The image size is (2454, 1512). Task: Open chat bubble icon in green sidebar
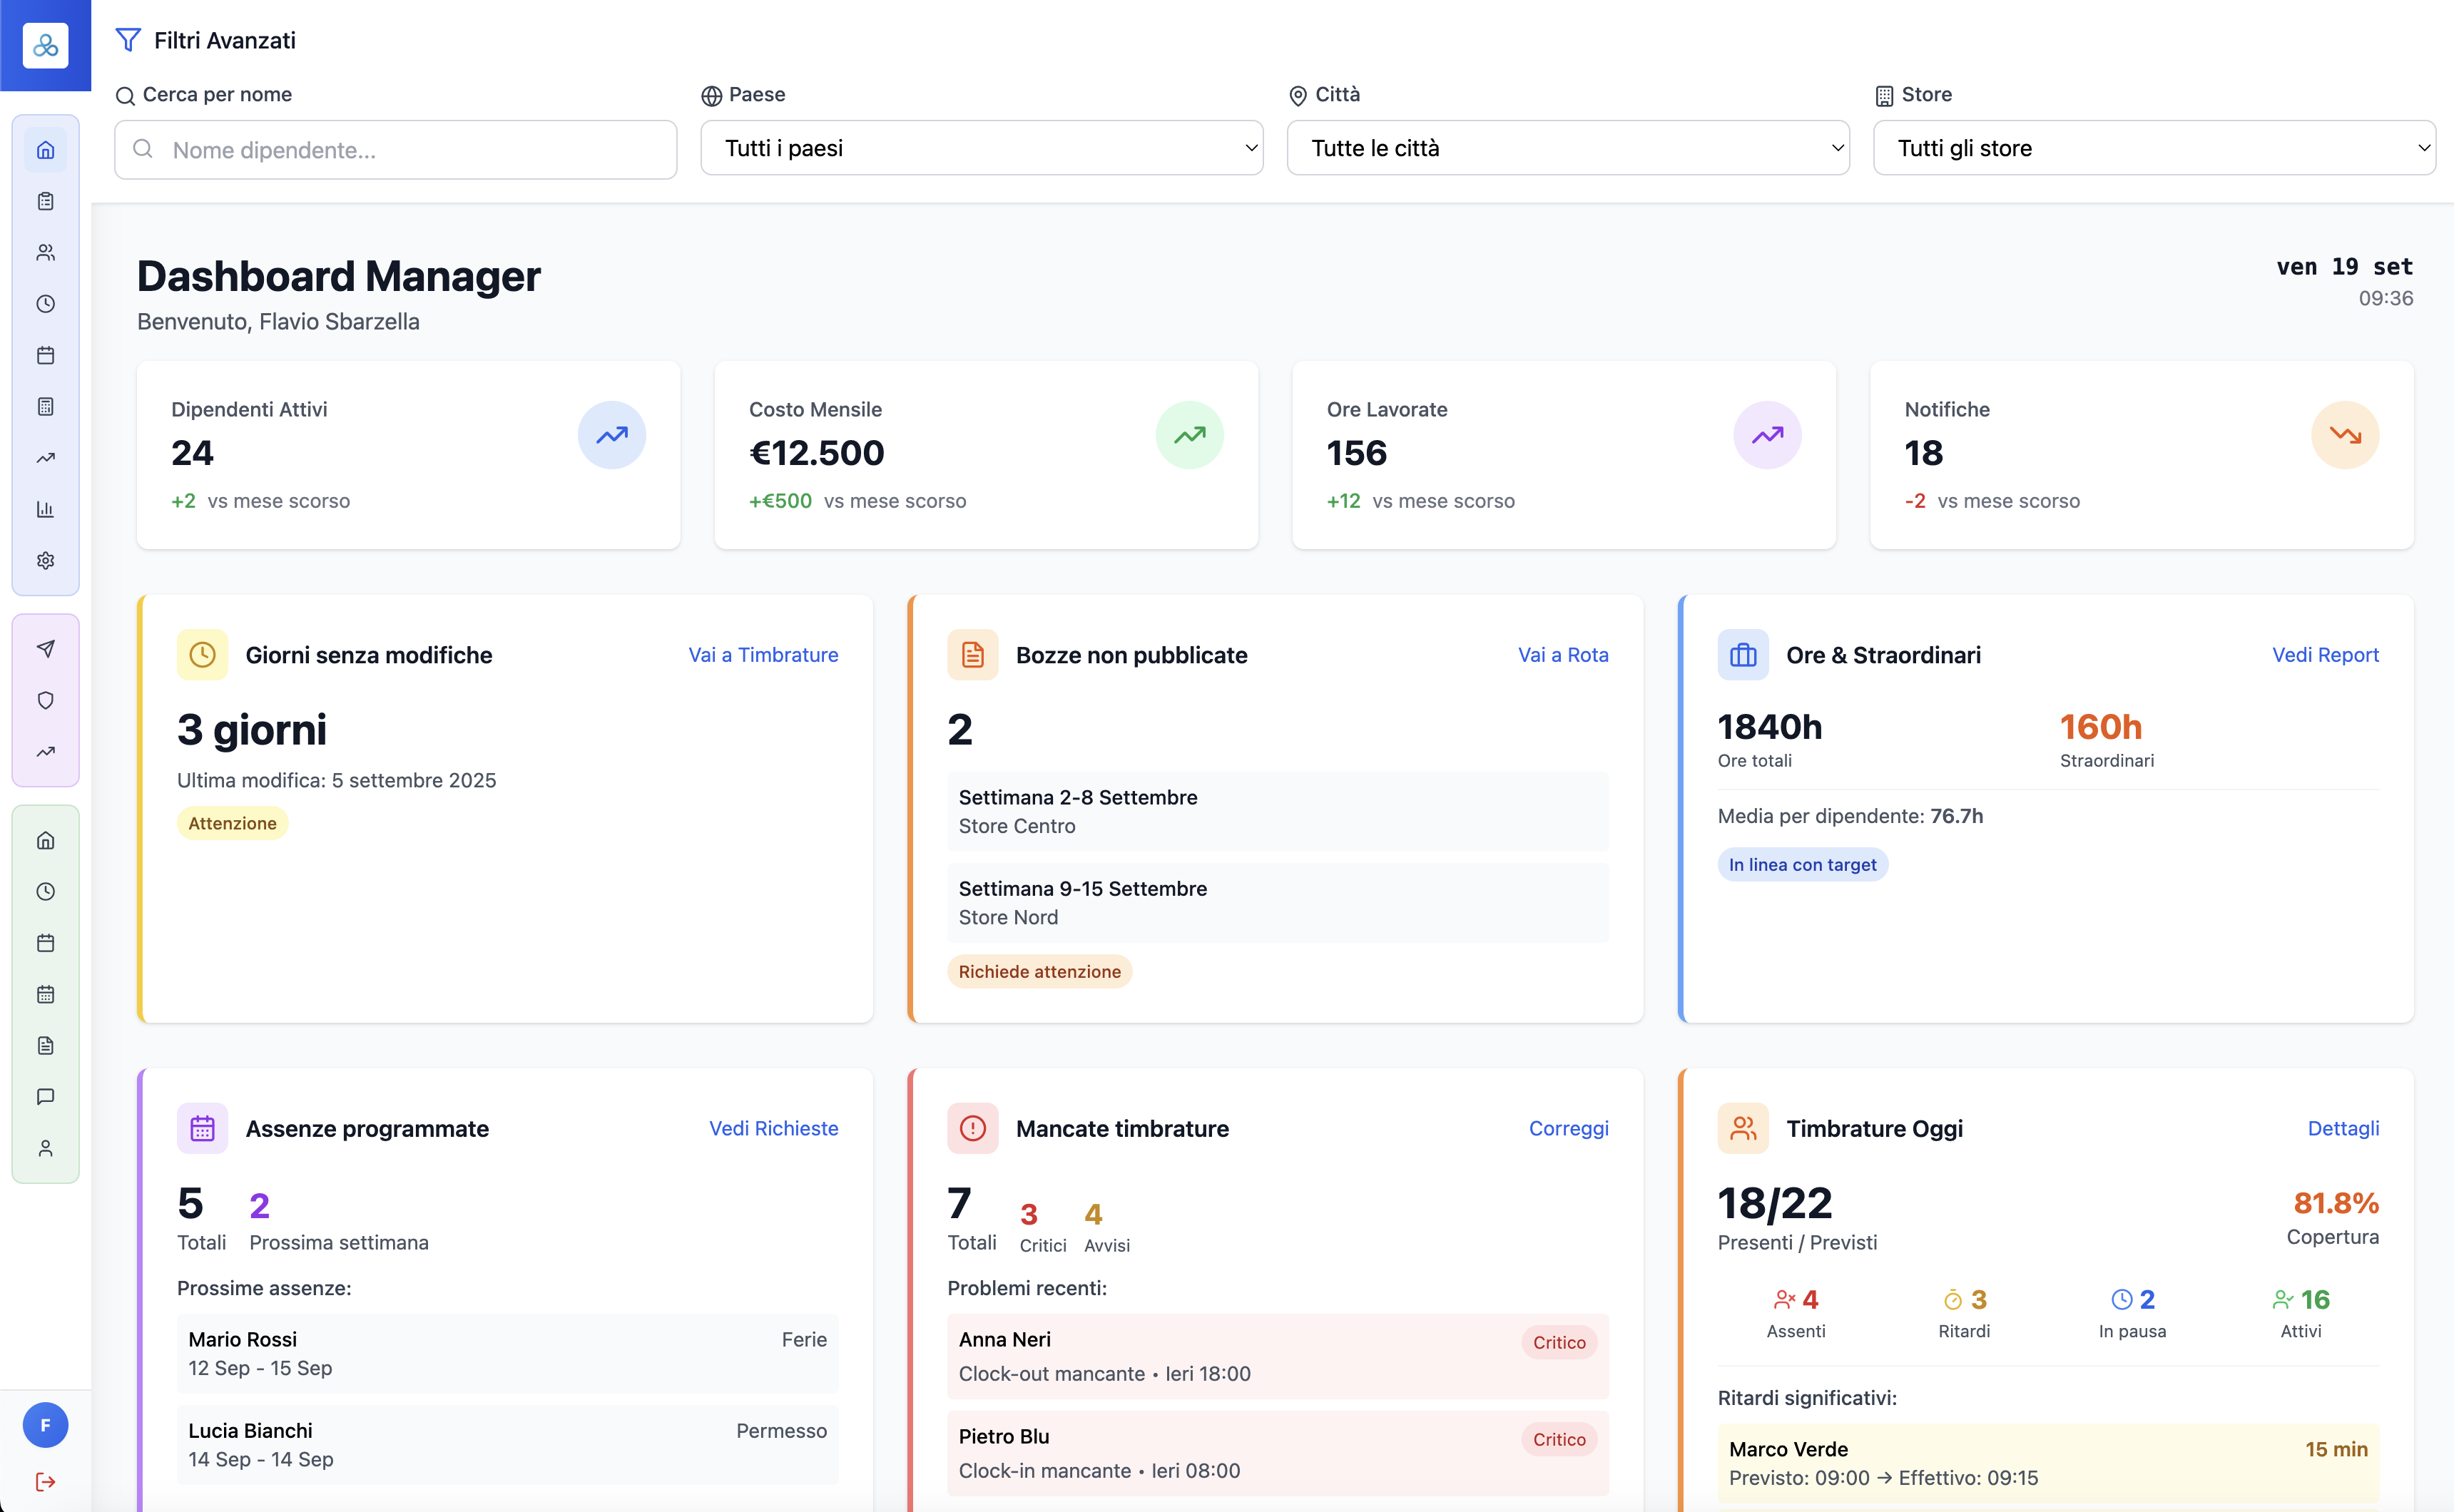[45, 1096]
